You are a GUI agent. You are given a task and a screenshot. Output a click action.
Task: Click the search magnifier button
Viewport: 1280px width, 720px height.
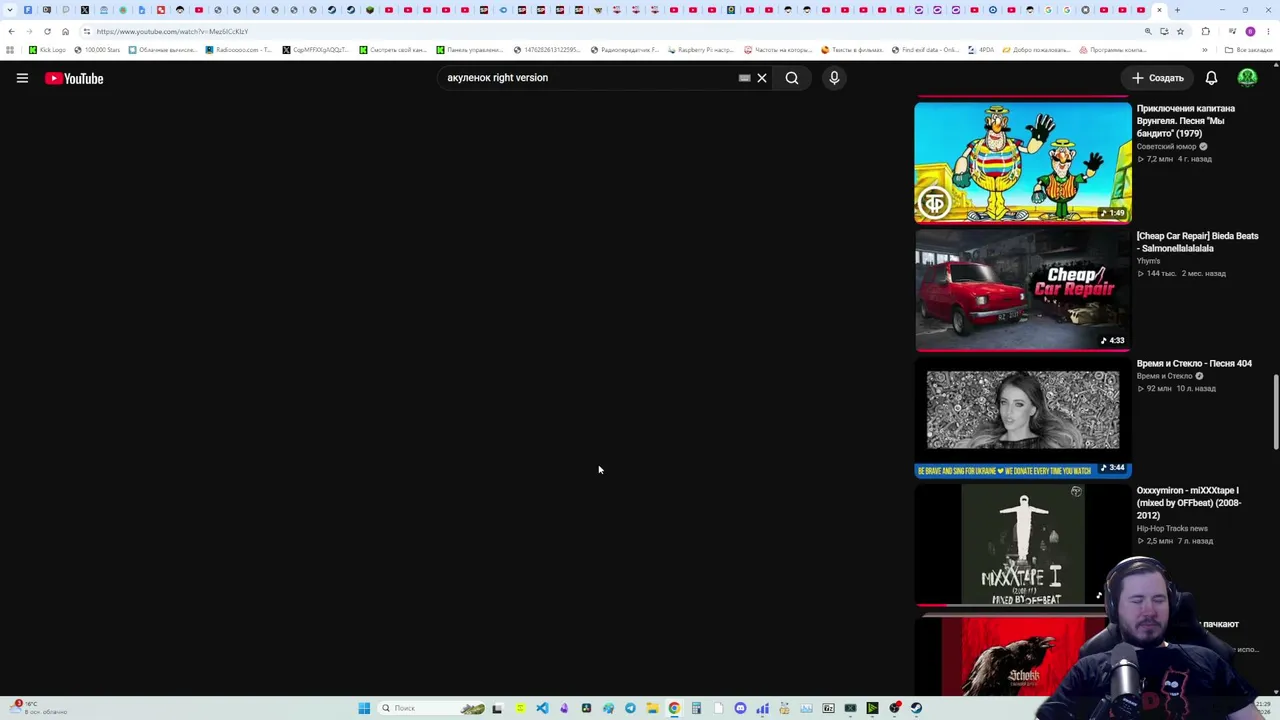pyautogui.click(x=792, y=78)
